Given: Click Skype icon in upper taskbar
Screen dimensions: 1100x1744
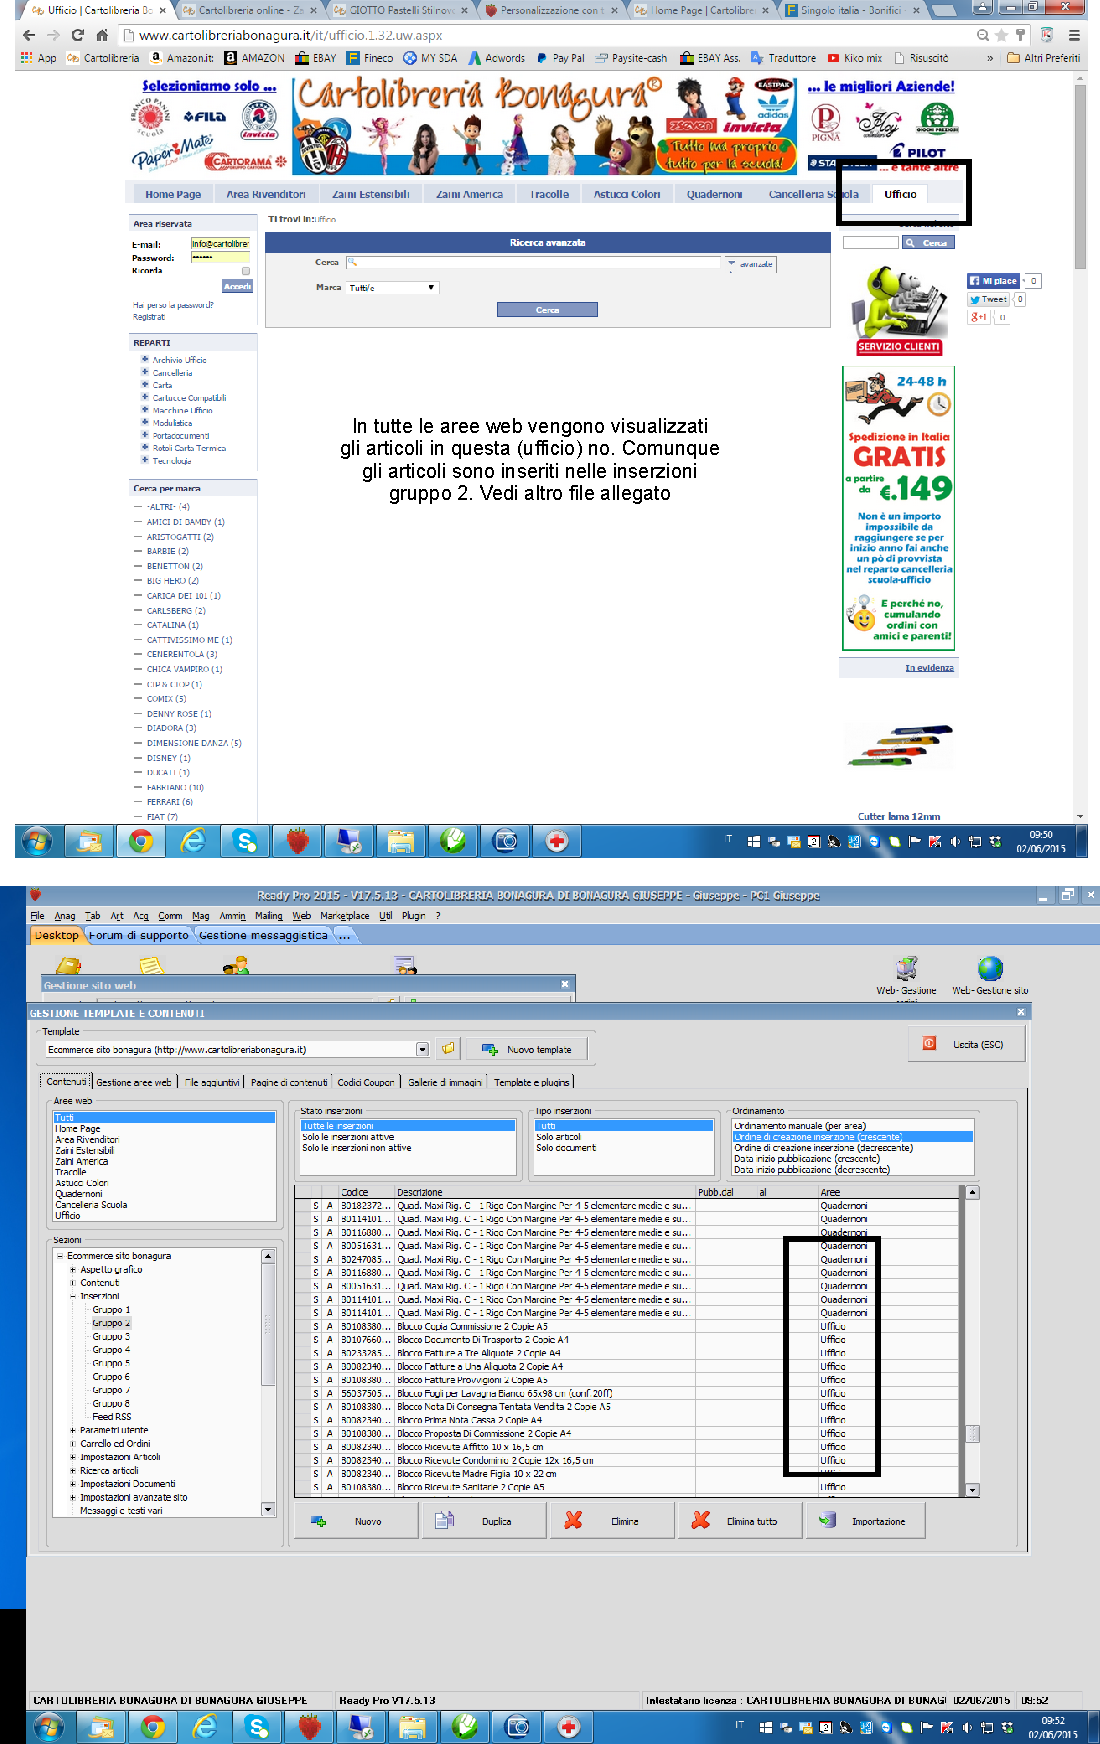Looking at the screenshot, I should [x=245, y=841].
